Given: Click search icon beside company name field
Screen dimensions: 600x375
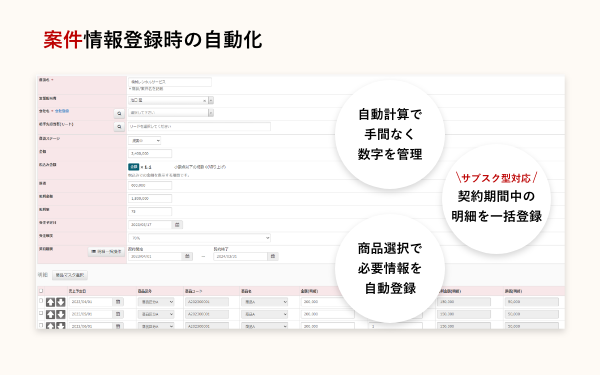Looking at the screenshot, I should click(119, 114).
